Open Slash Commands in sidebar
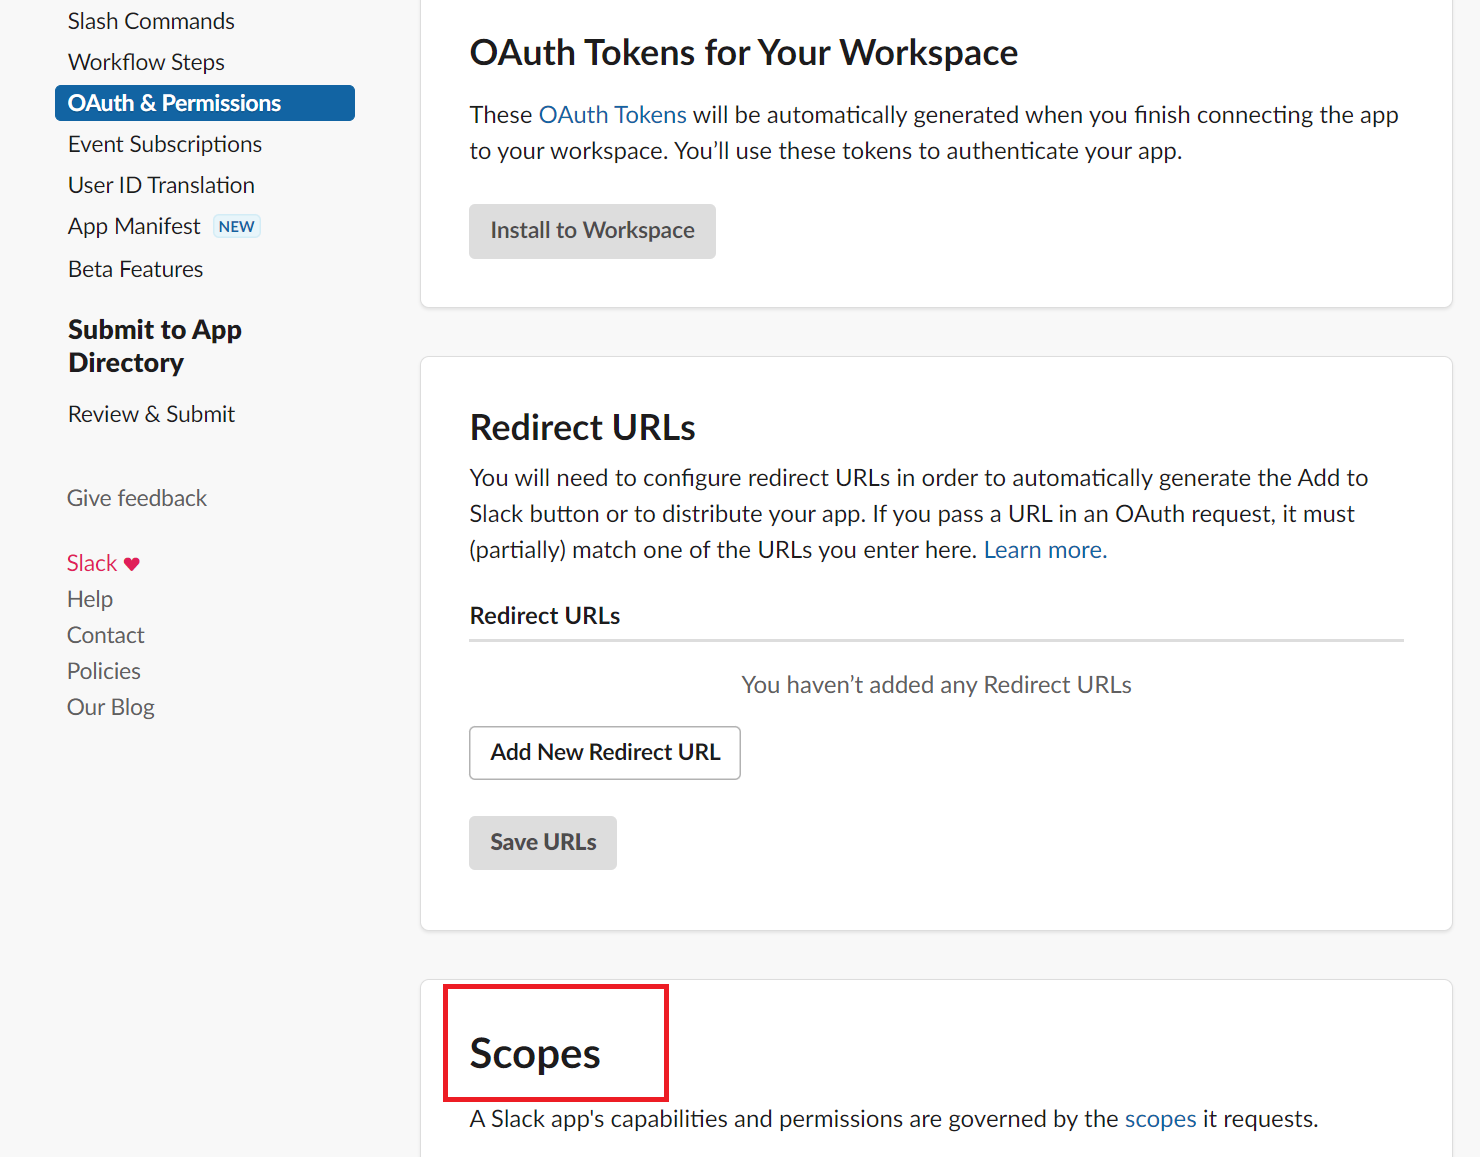Viewport: 1480px width, 1157px height. 151,21
